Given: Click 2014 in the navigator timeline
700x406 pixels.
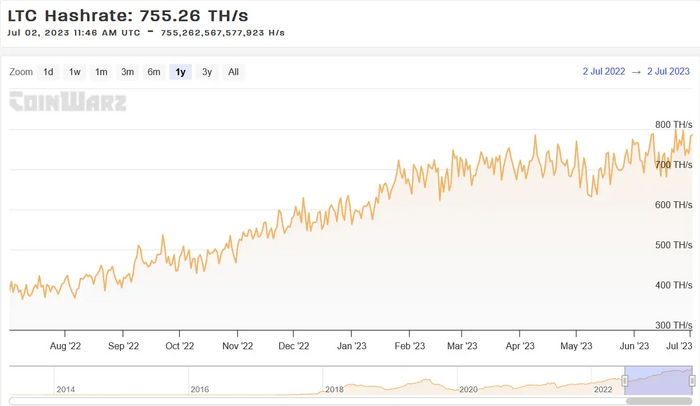Looking at the screenshot, I should pos(65,389).
